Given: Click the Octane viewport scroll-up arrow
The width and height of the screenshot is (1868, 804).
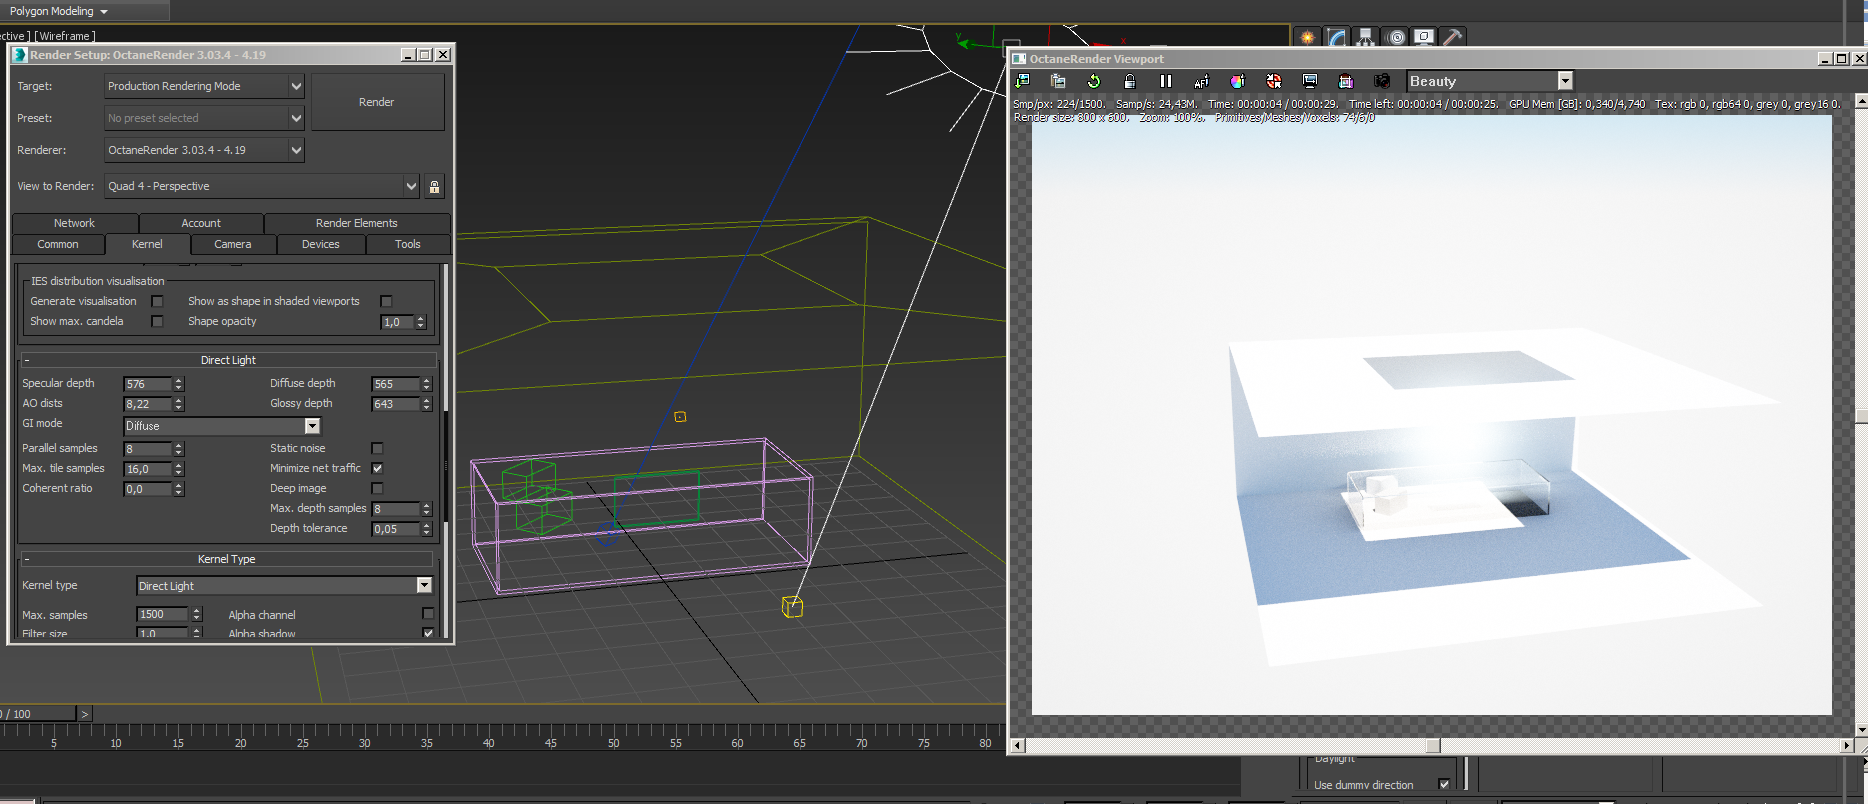Looking at the screenshot, I should click(1861, 101).
